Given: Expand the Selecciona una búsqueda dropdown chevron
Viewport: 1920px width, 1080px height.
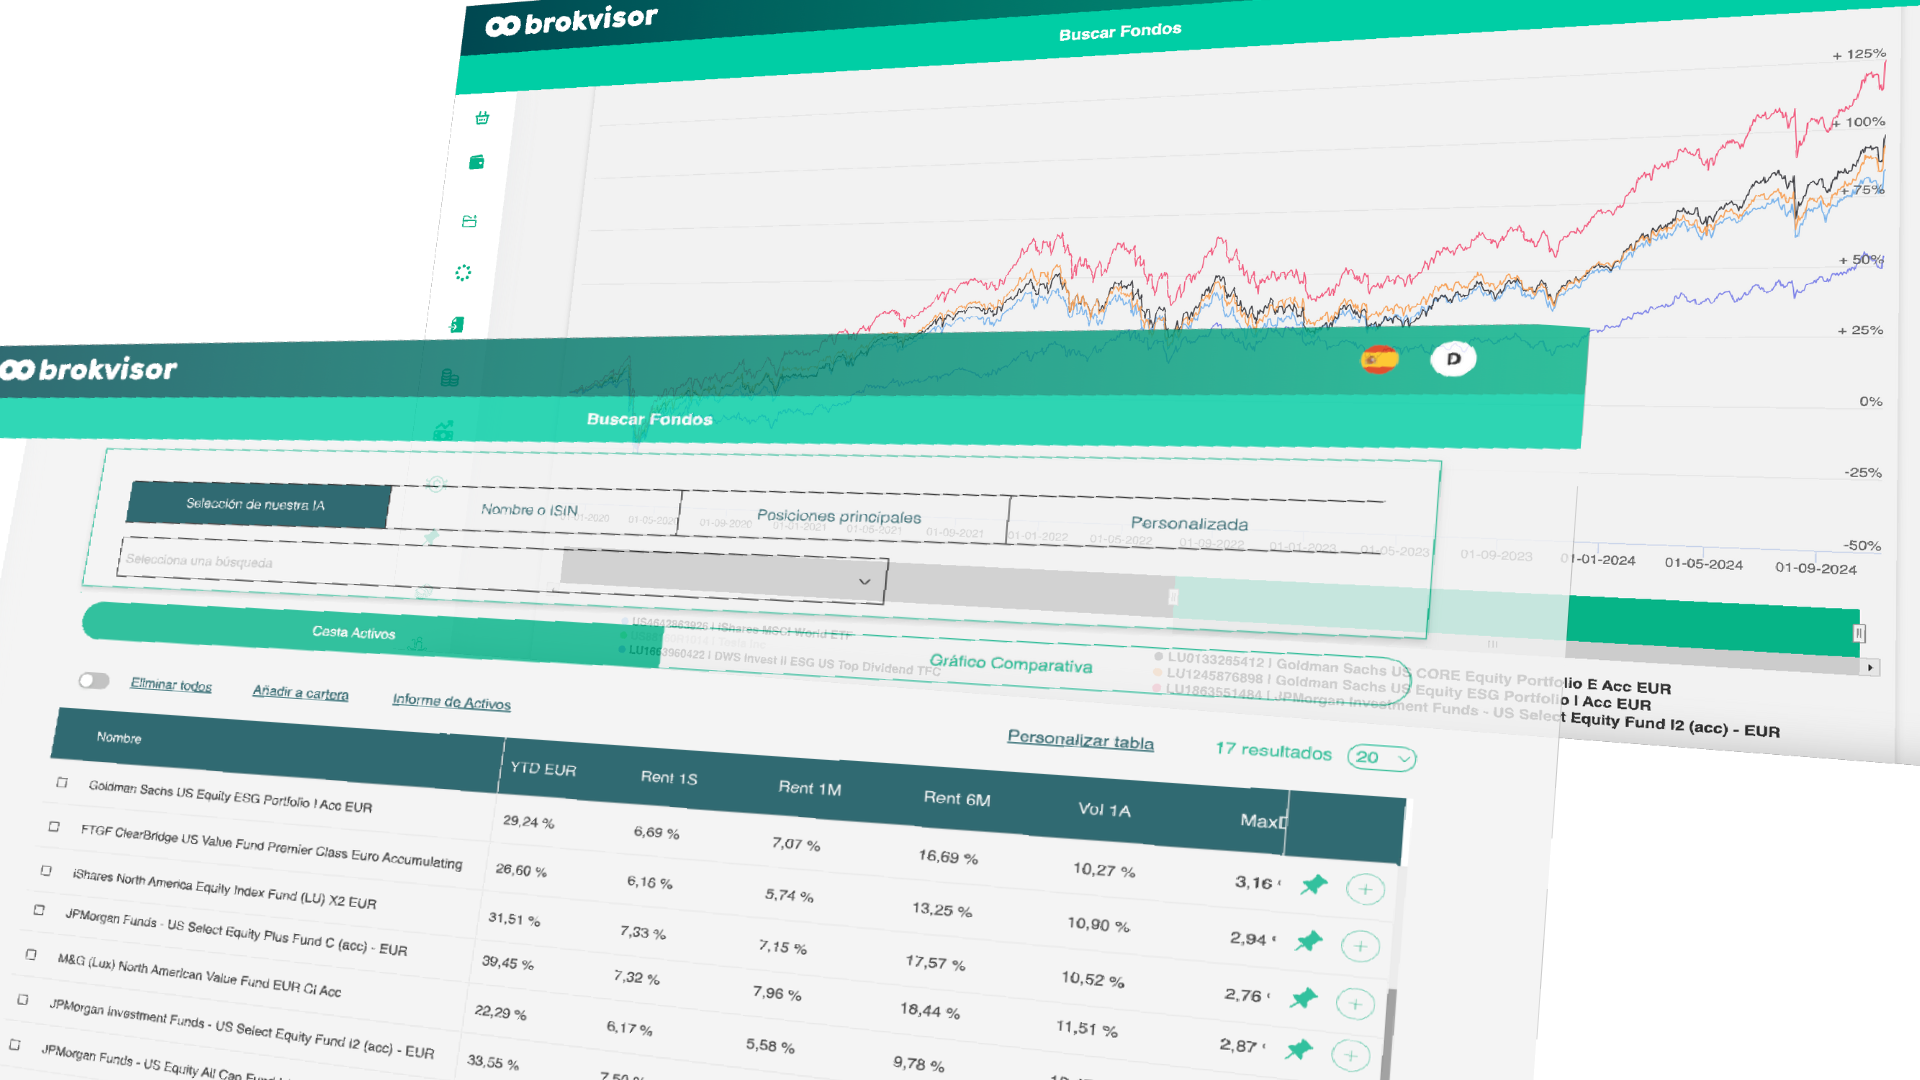Looking at the screenshot, I should coord(864,581).
